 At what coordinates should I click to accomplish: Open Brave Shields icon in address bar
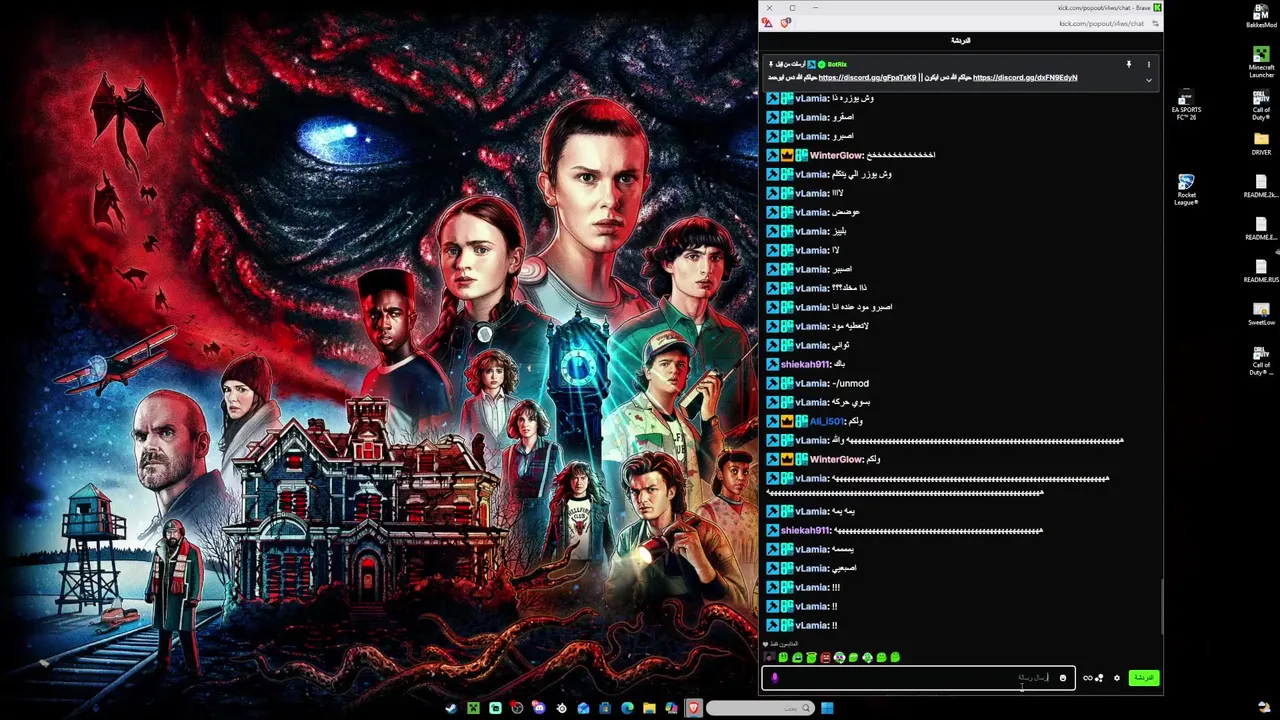click(786, 23)
